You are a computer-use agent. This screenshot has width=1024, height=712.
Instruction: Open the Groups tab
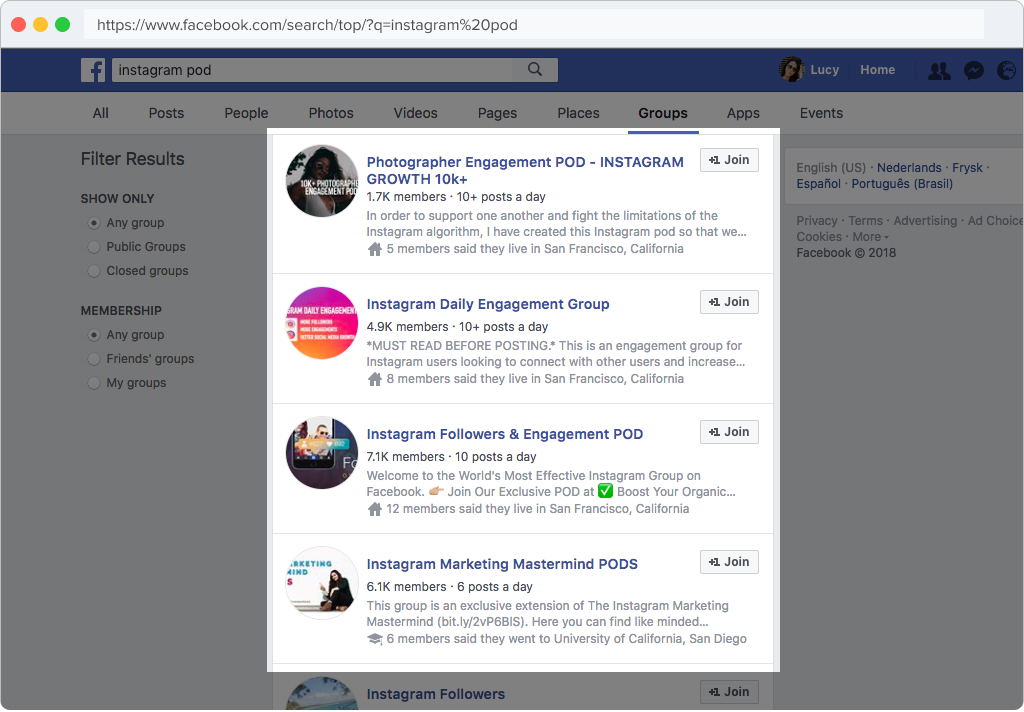pyautogui.click(x=663, y=113)
